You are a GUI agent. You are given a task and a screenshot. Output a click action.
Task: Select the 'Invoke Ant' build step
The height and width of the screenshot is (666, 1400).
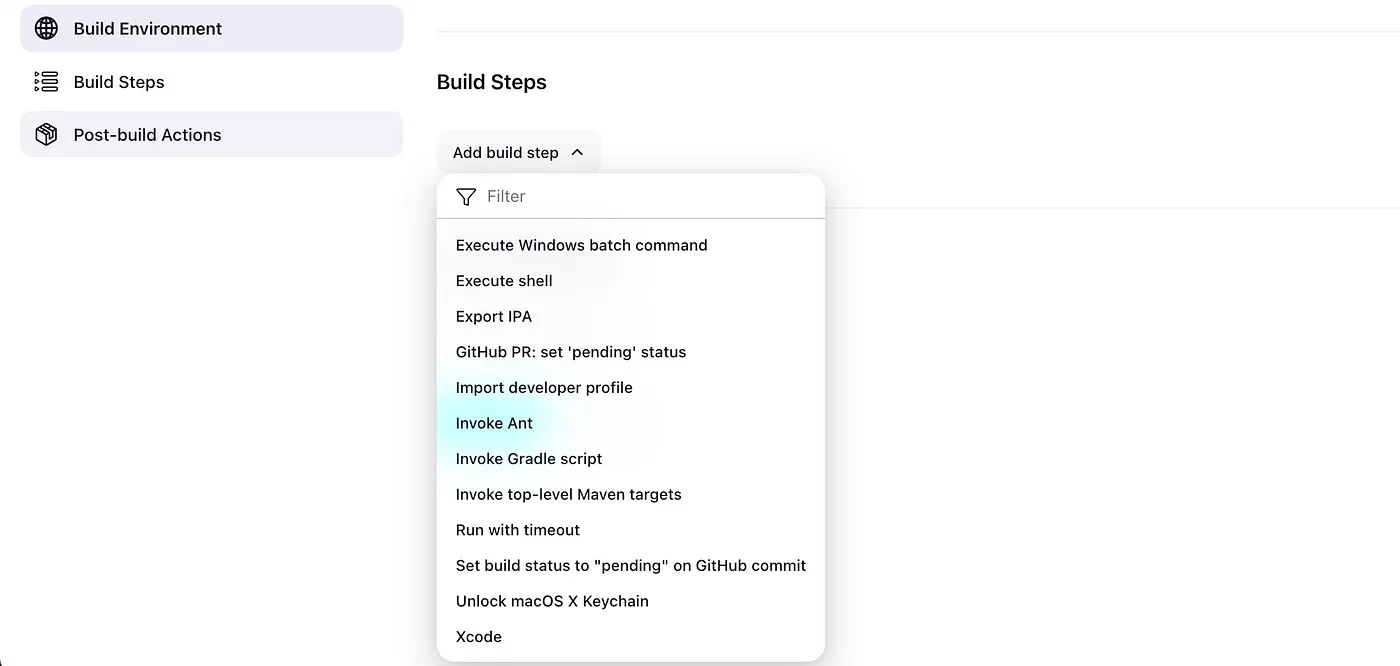[493, 422]
